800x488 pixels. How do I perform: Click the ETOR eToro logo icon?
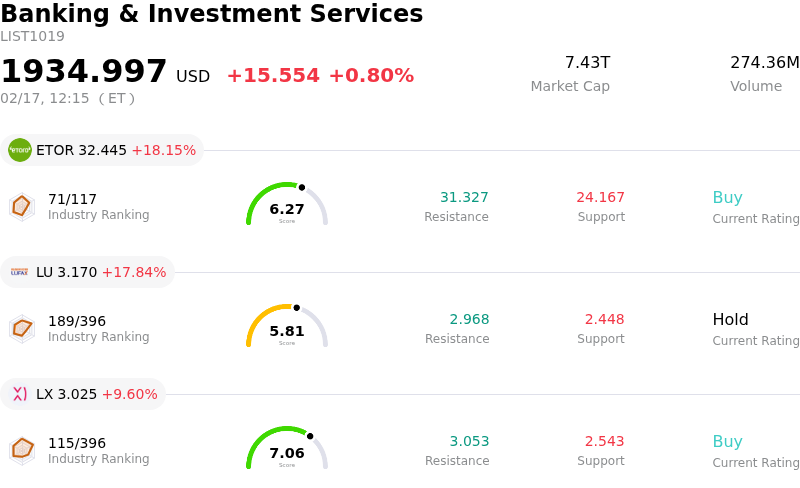tap(20, 150)
